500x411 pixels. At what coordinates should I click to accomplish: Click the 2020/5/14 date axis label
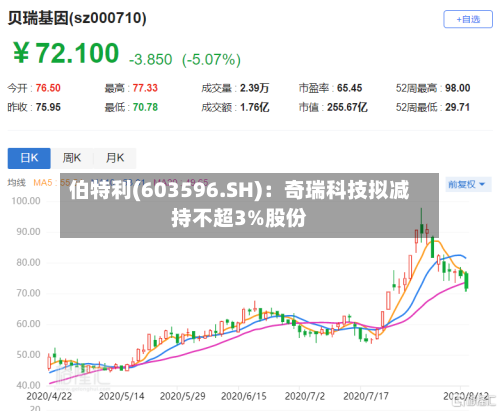click(121, 396)
